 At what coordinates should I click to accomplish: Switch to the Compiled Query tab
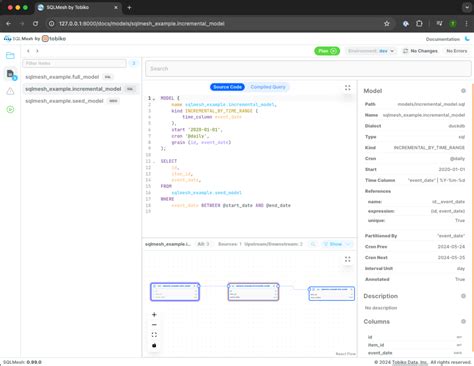268,87
